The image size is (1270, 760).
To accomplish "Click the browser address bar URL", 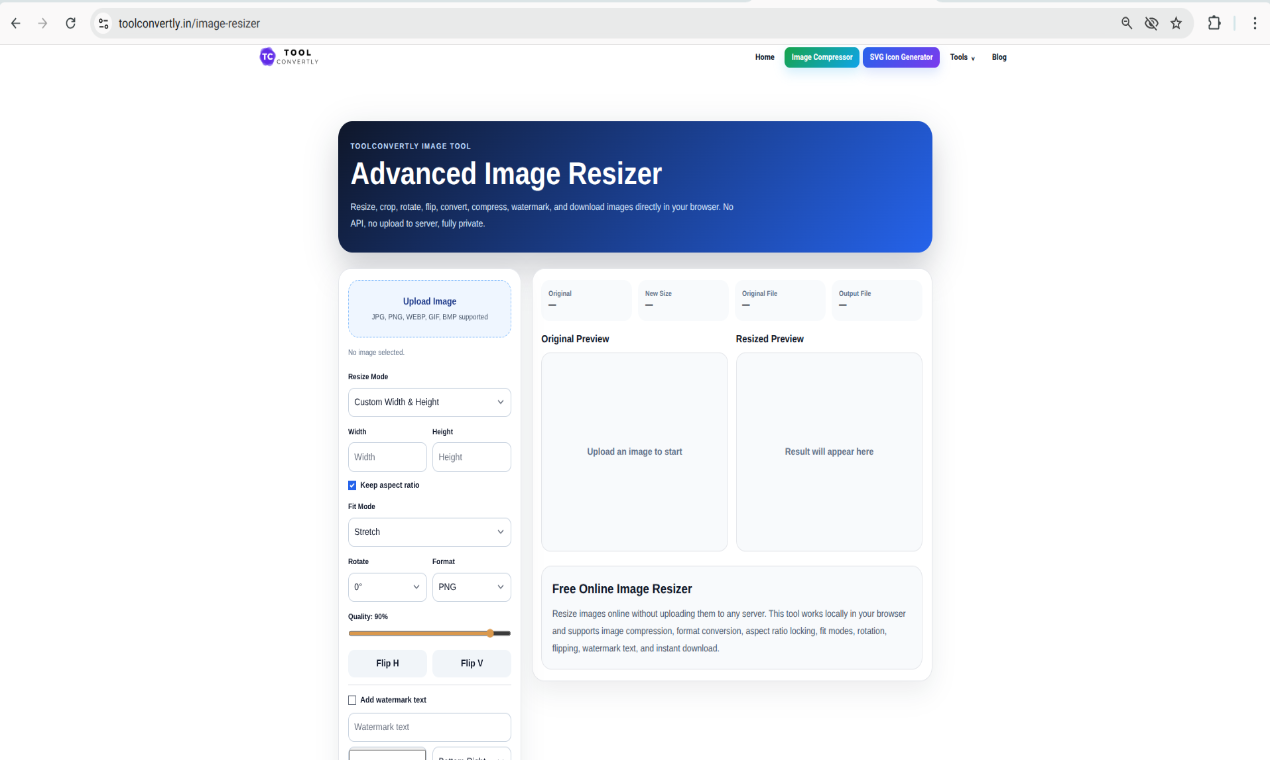I will [x=189, y=23].
